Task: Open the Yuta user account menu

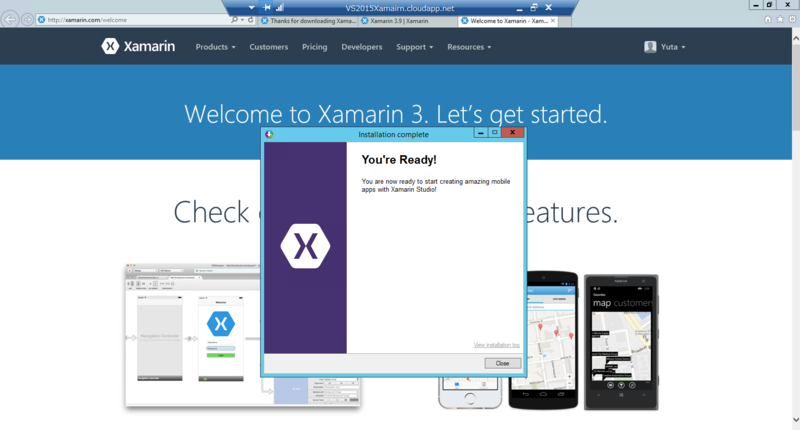Action: click(665, 47)
